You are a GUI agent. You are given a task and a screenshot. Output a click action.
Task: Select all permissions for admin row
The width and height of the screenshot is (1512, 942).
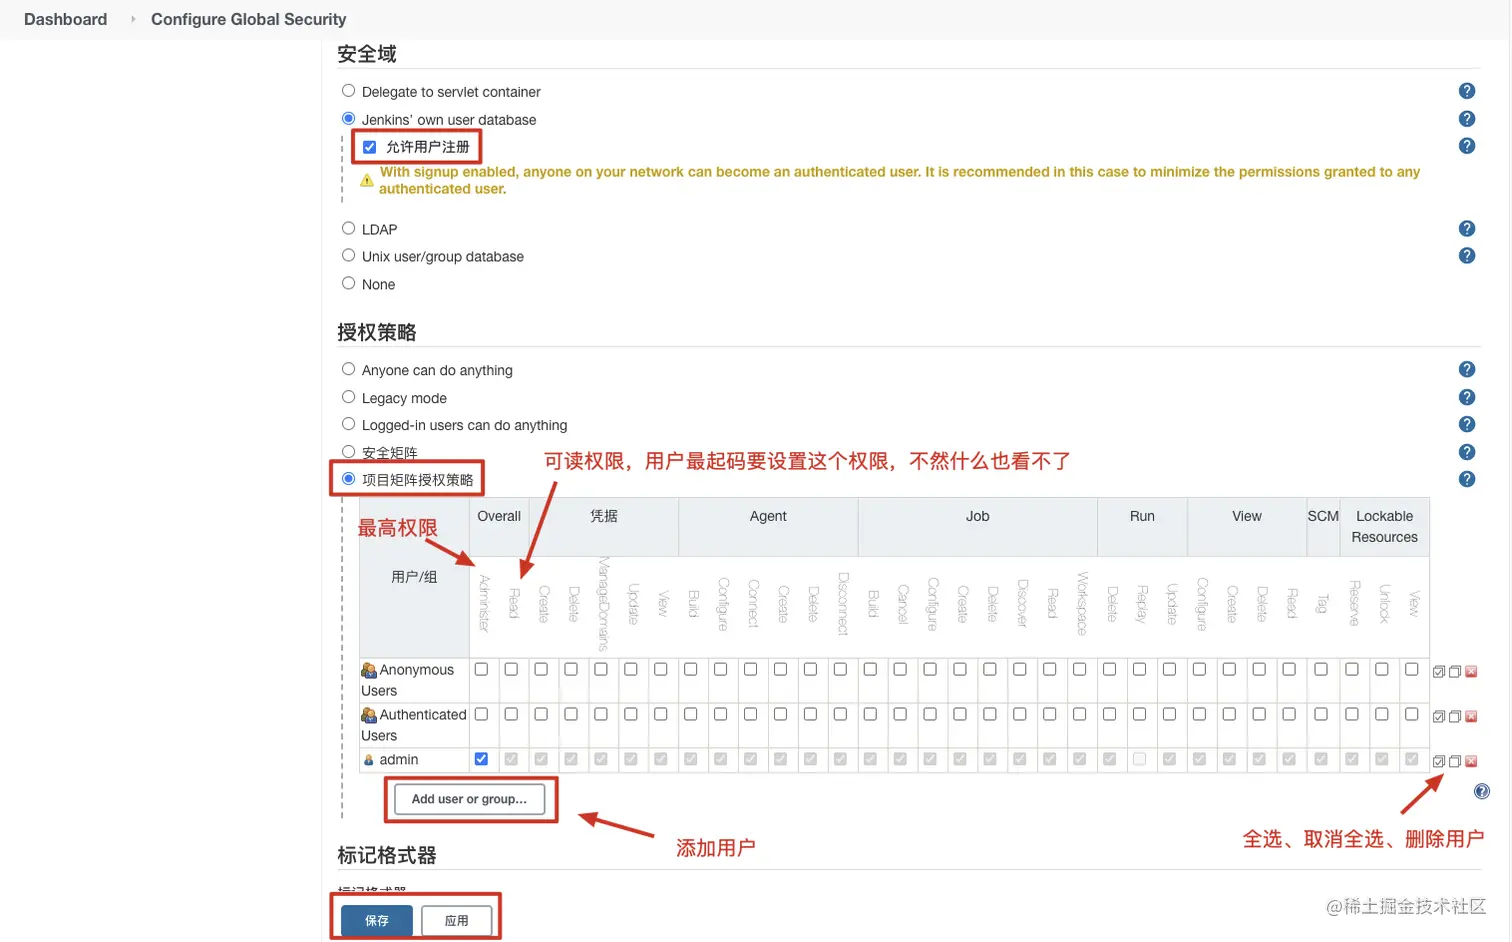pos(1439,762)
